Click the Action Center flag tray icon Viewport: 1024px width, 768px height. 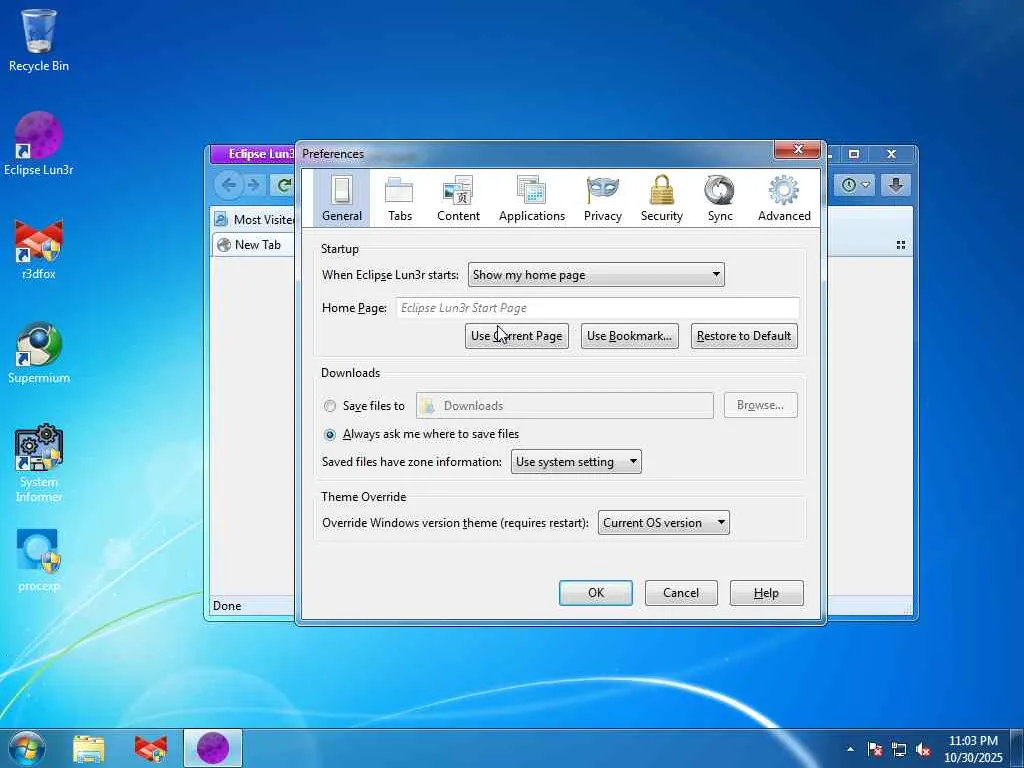[874, 749]
